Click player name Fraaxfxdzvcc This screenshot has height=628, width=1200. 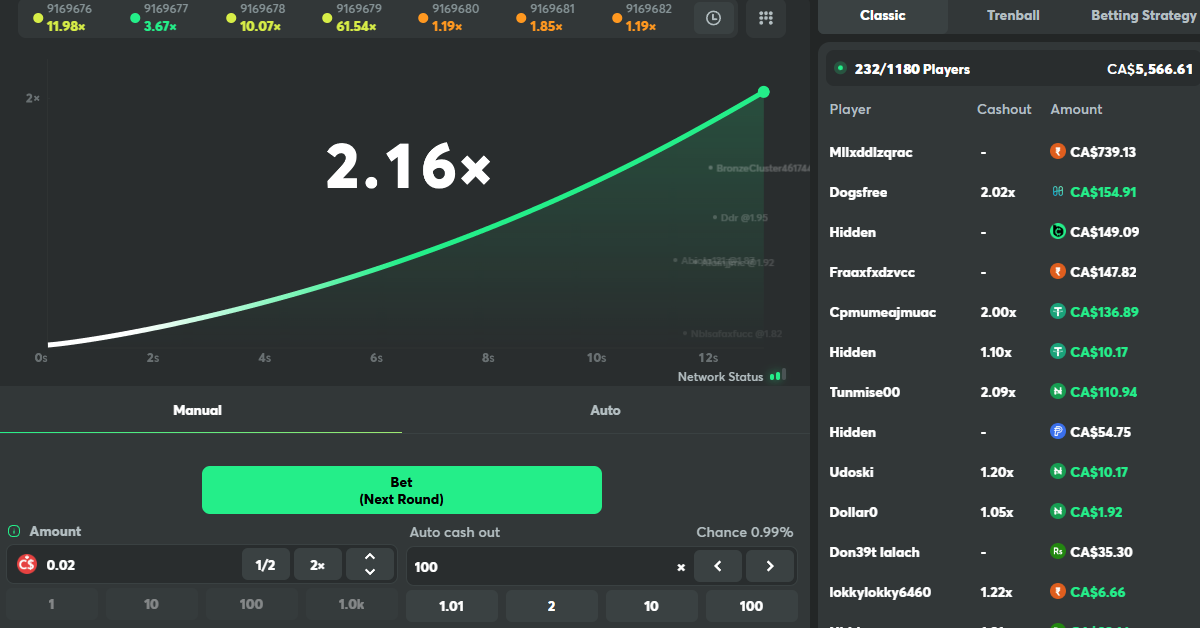[872, 272]
